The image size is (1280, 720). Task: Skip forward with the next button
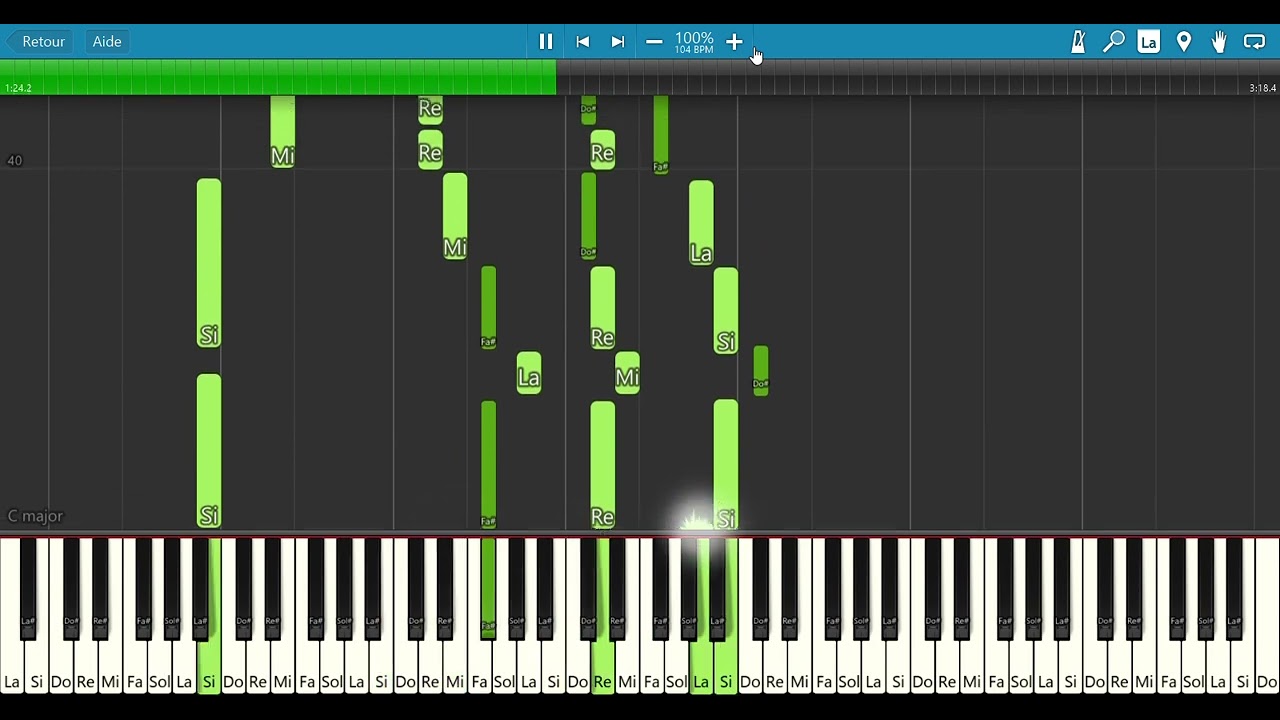tap(618, 42)
